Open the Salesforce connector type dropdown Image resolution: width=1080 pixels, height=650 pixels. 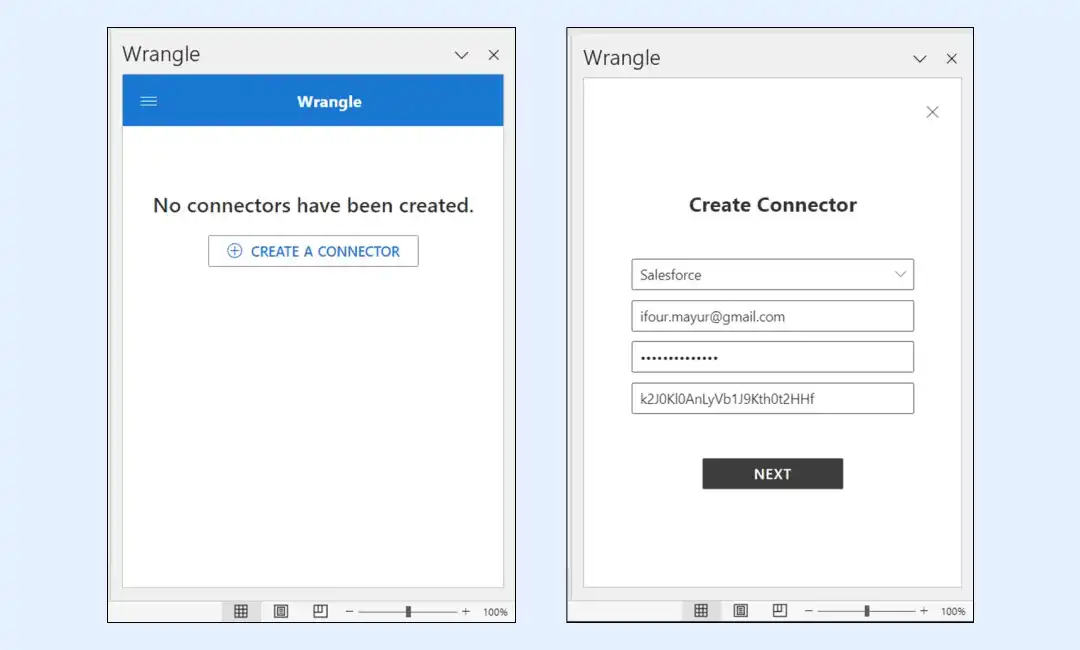point(773,274)
